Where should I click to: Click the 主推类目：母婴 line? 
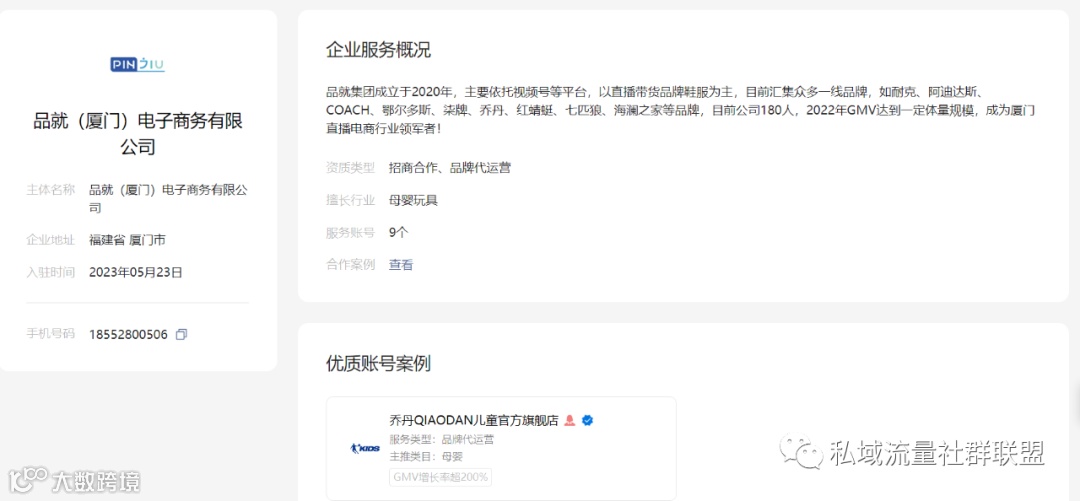(x=426, y=456)
